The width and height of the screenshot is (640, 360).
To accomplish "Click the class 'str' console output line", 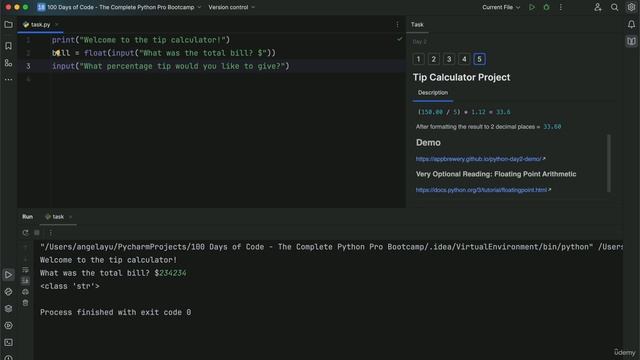I will (70, 286).
